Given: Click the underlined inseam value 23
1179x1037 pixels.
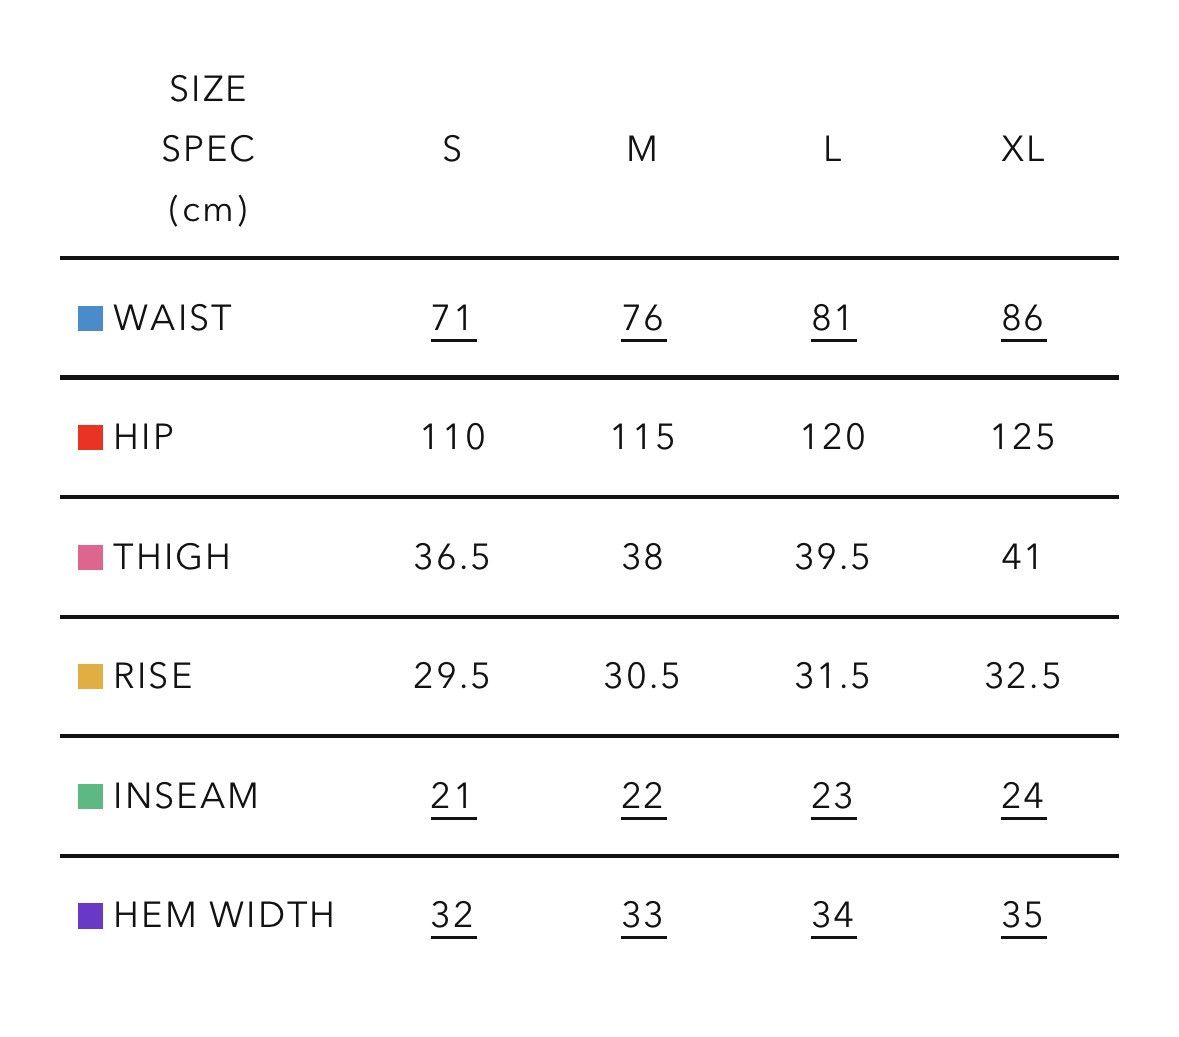Looking at the screenshot, I should click(833, 798).
